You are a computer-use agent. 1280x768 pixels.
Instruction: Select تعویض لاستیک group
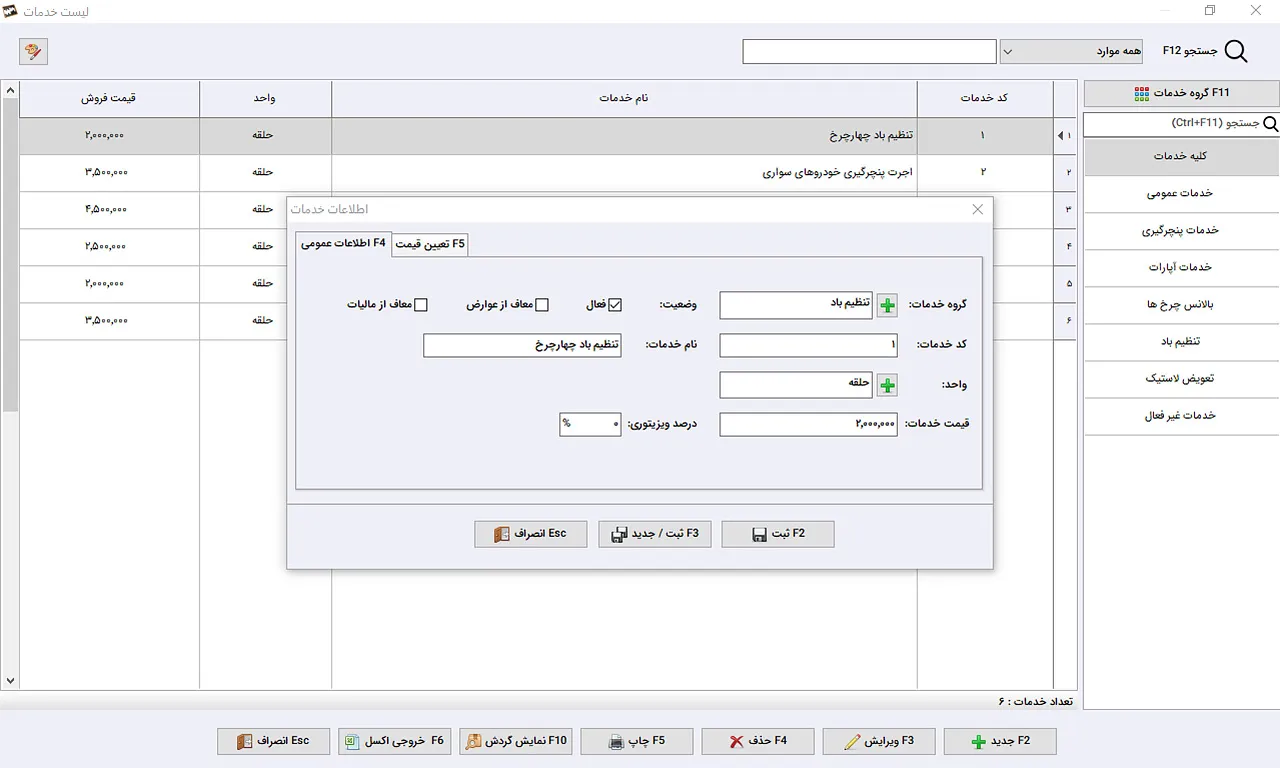click(1182, 378)
